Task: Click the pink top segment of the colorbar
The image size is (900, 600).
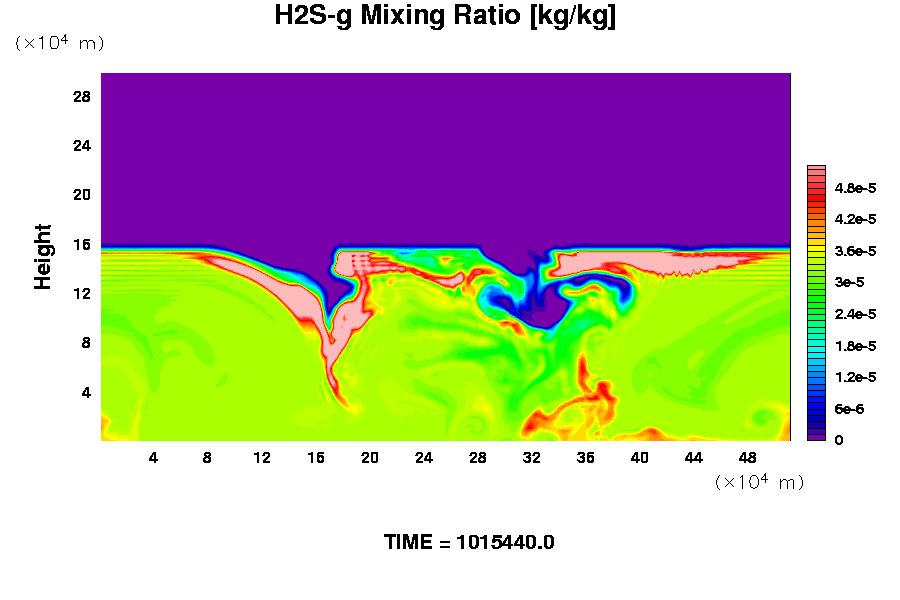Action: coord(815,171)
